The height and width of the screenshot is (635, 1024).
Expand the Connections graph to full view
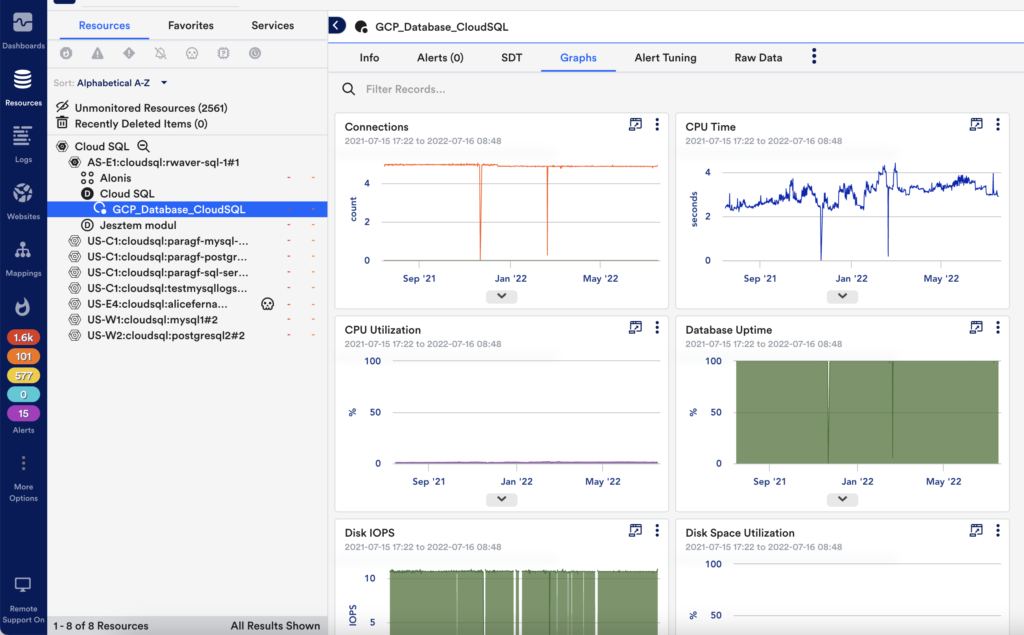click(x=635, y=124)
